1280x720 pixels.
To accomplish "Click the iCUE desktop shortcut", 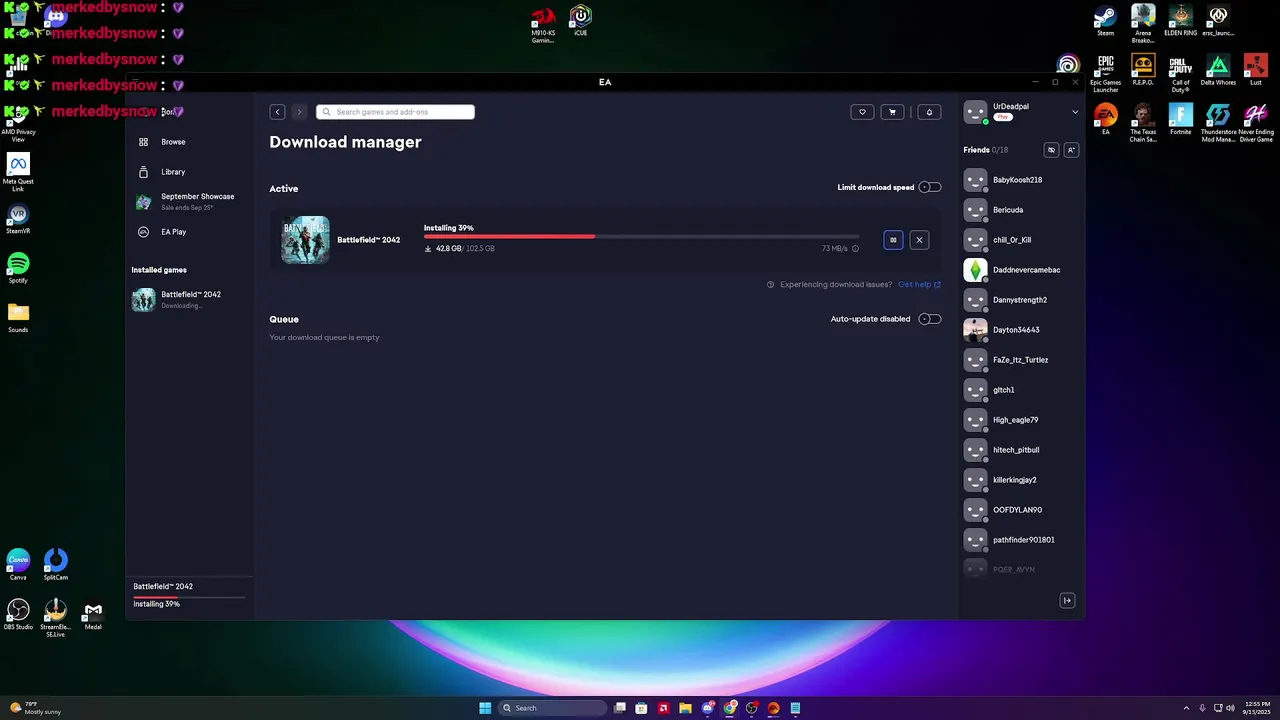I will (580, 21).
